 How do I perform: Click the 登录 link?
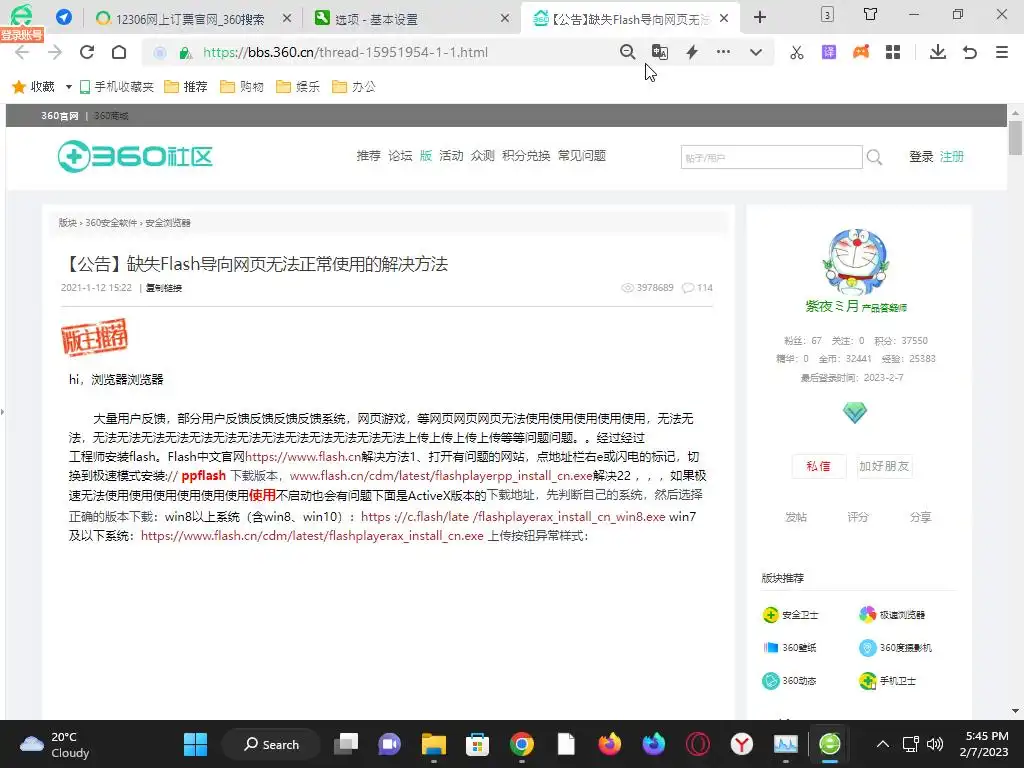[921, 157]
